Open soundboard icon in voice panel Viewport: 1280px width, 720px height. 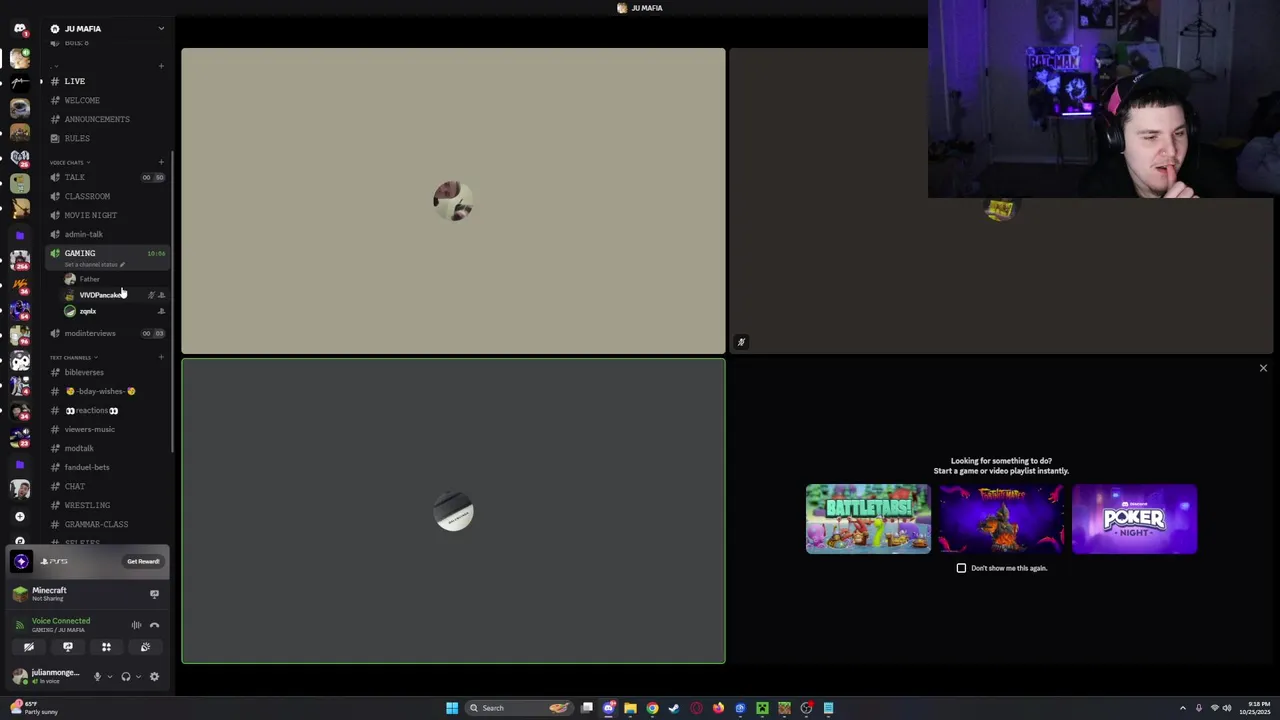pos(145,647)
